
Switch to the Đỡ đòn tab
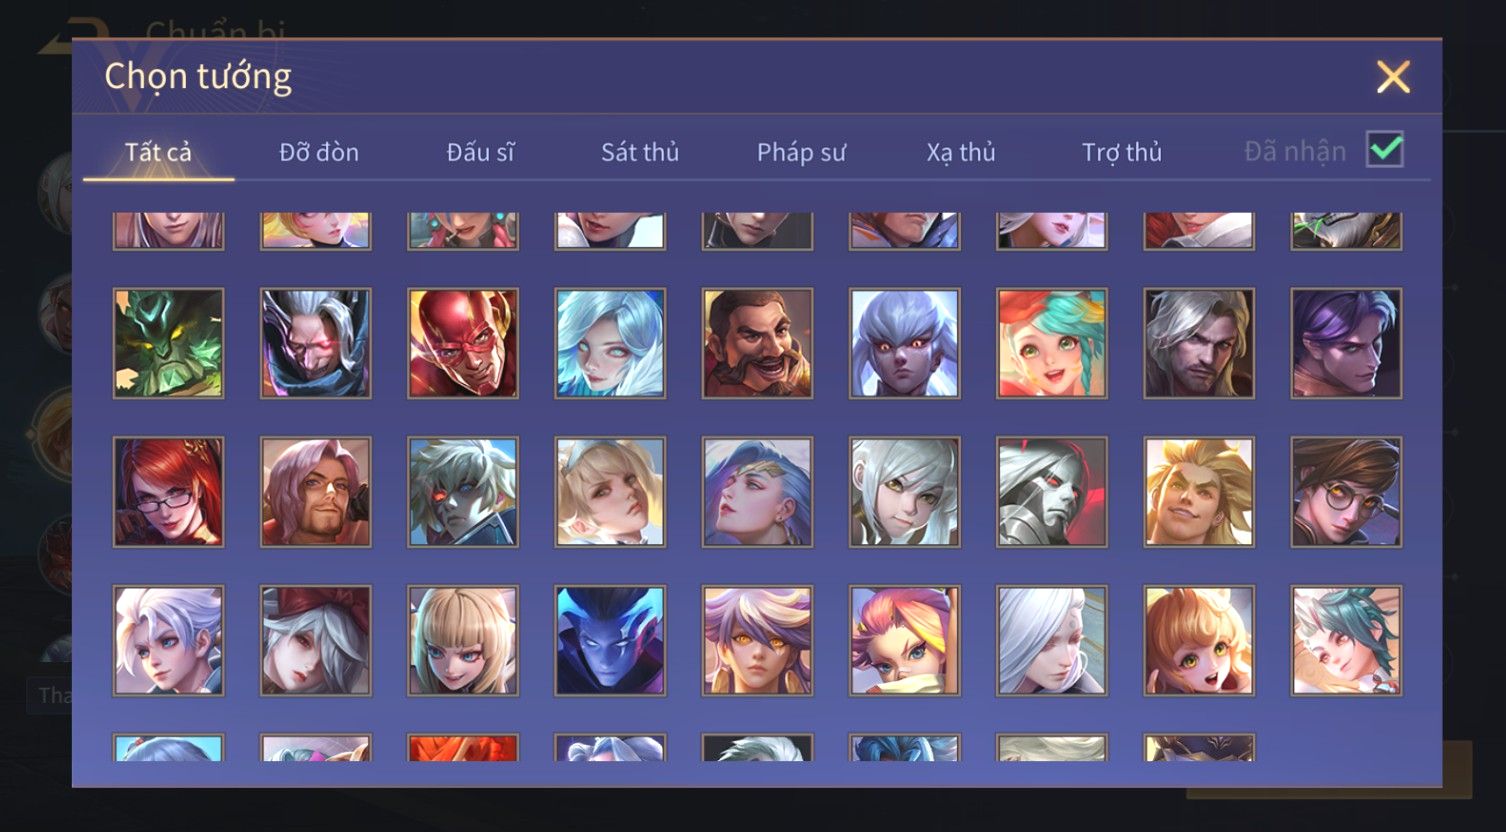click(x=319, y=152)
